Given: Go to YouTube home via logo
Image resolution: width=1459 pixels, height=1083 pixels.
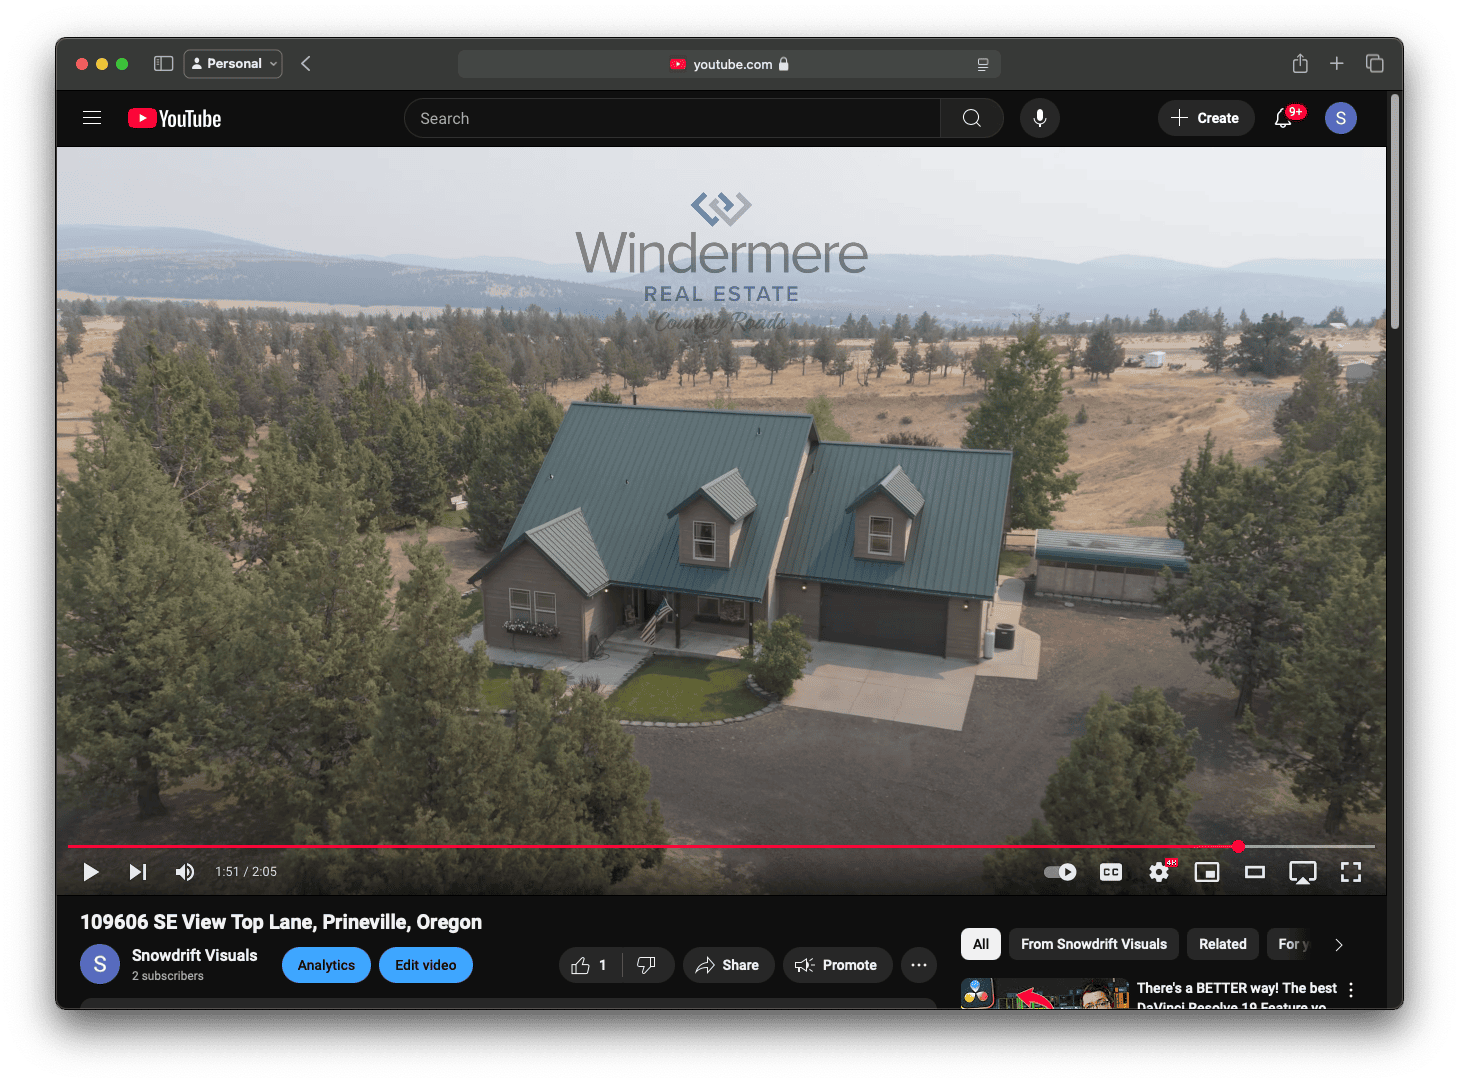Looking at the screenshot, I should tap(174, 118).
